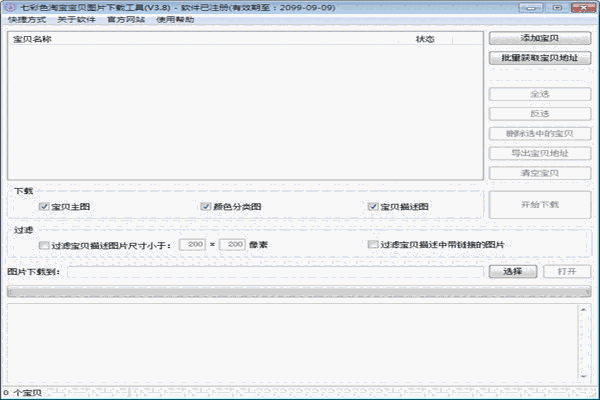Click the 导出宝贝地址 button
Screen dimensions: 600x400
[540, 153]
